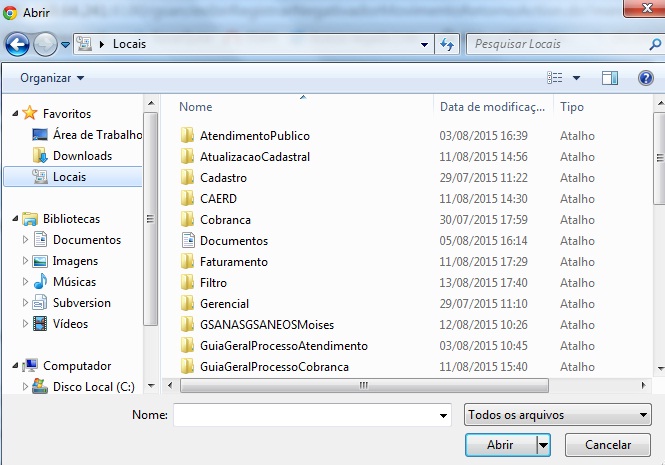Select the AtendimentoPublico folder
This screenshot has width=665, height=465.
[254, 136]
